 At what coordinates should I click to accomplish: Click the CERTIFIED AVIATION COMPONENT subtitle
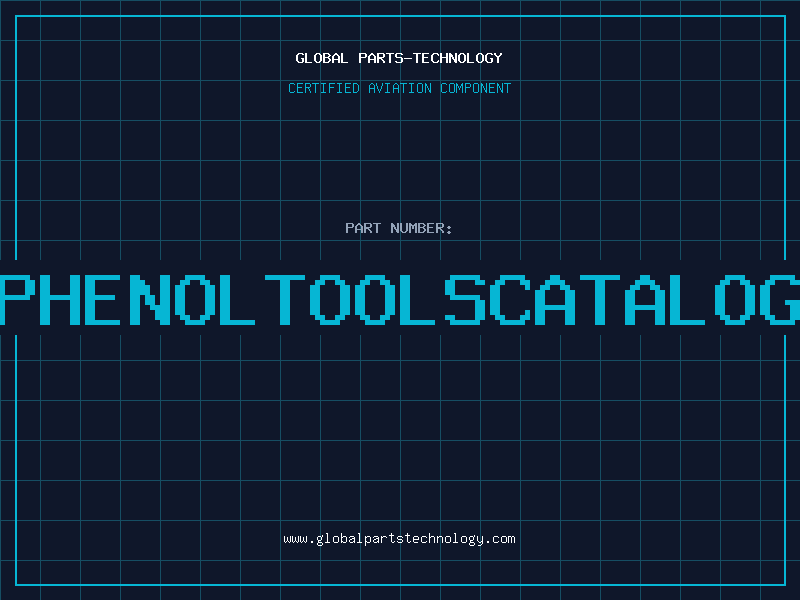point(399,88)
